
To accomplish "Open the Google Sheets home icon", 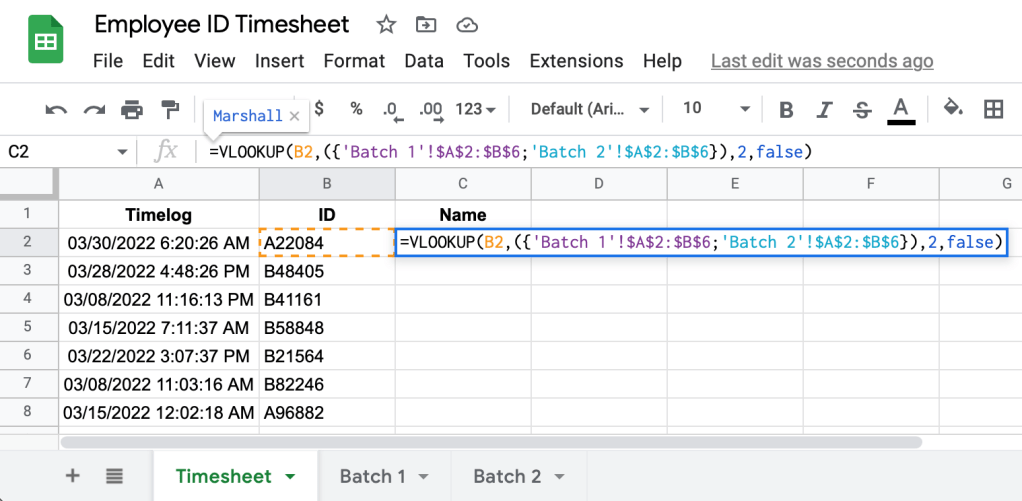I will tap(45, 42).
